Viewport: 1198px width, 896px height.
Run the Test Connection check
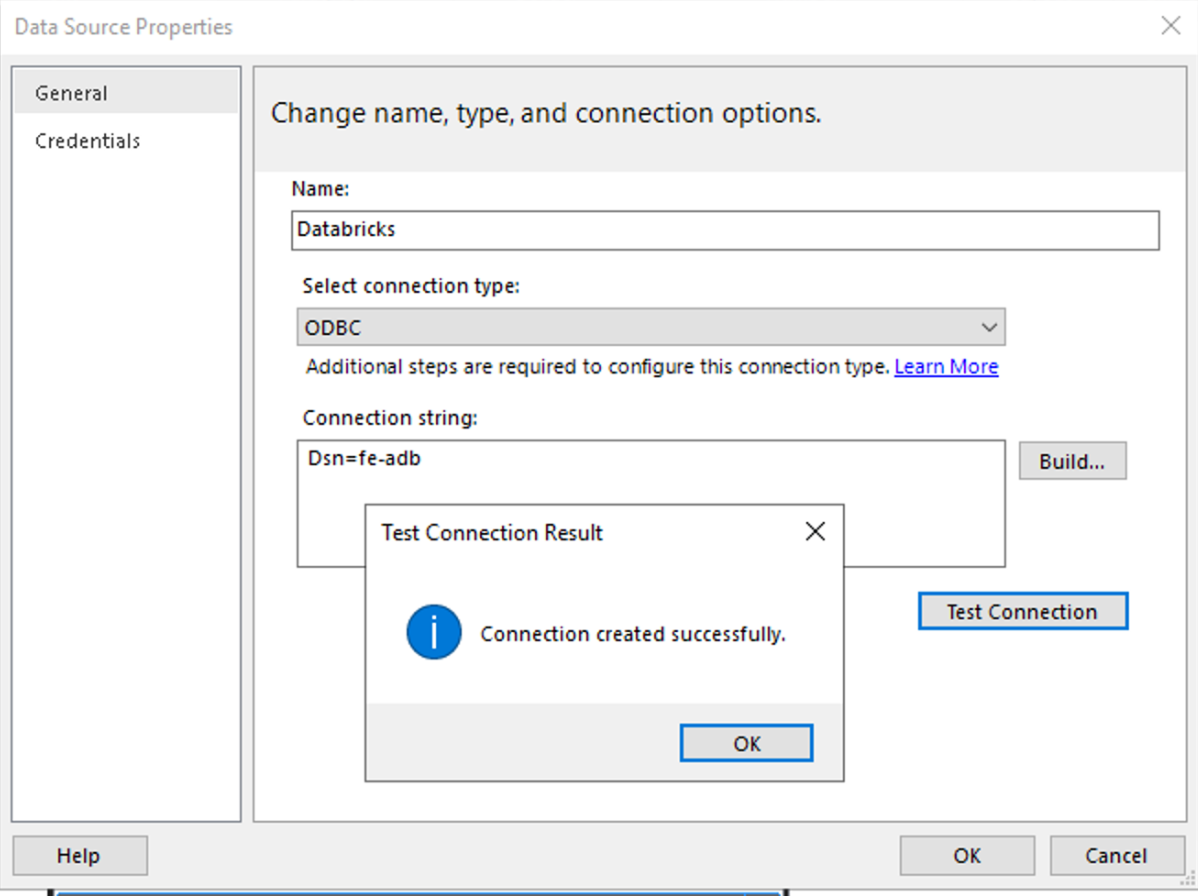1022,611
